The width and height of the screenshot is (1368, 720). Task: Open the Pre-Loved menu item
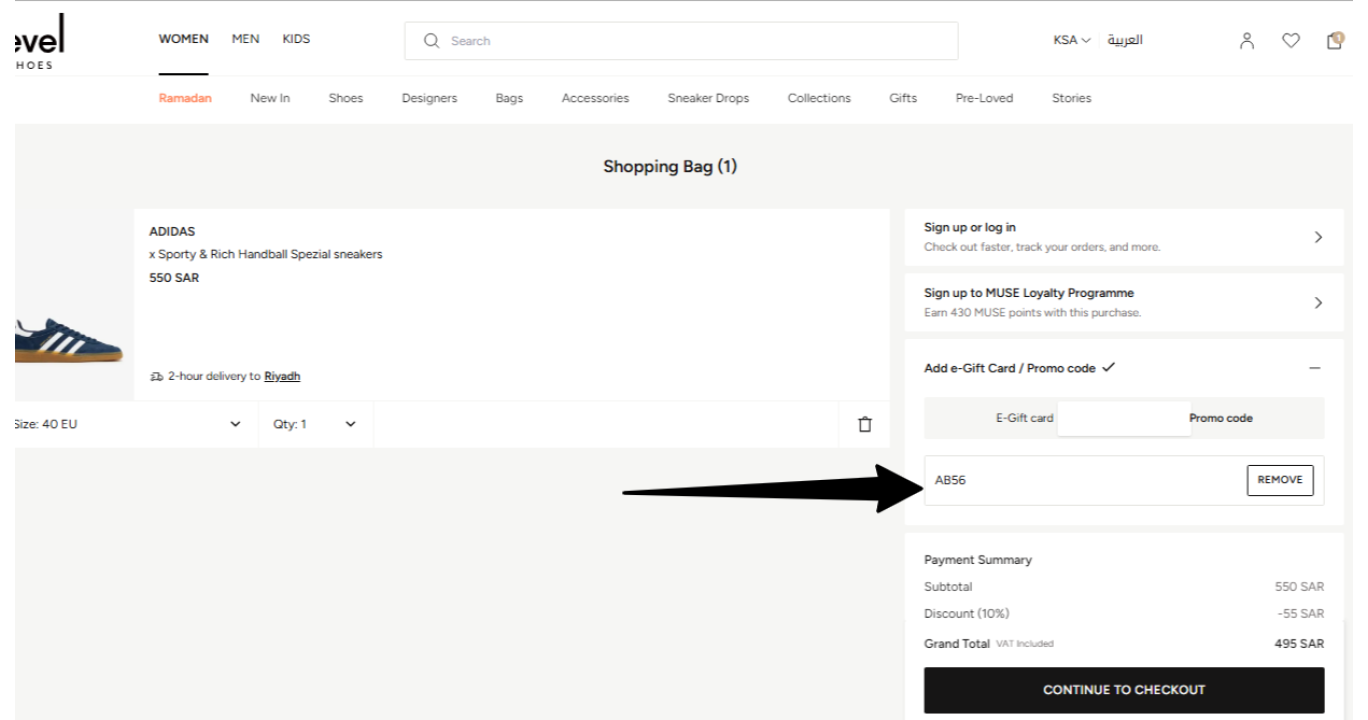(x=984, y=98)
